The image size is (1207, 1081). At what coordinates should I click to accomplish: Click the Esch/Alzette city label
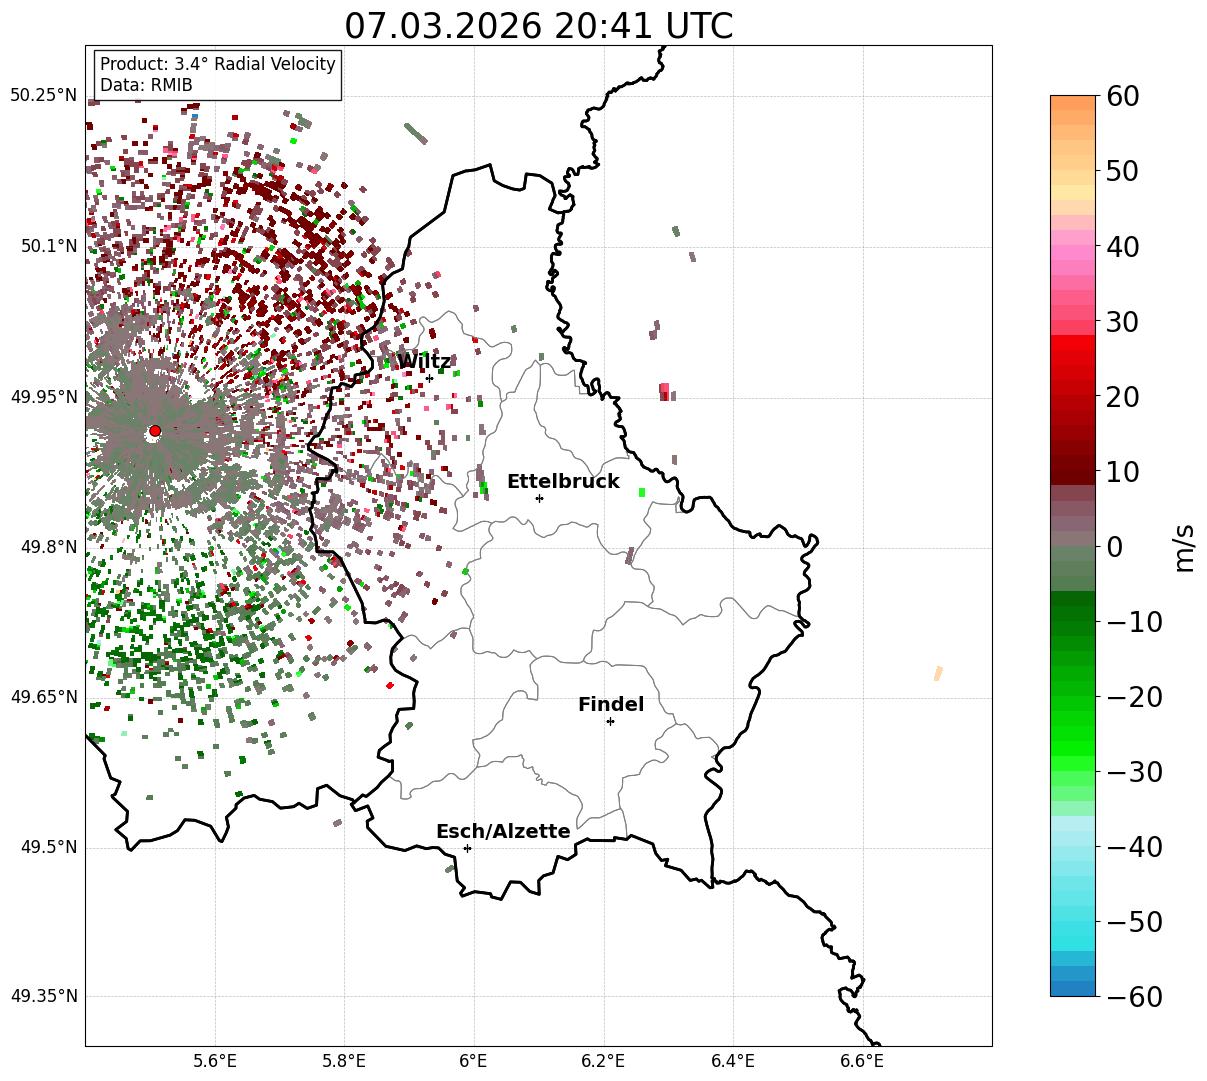pos(503,832)
